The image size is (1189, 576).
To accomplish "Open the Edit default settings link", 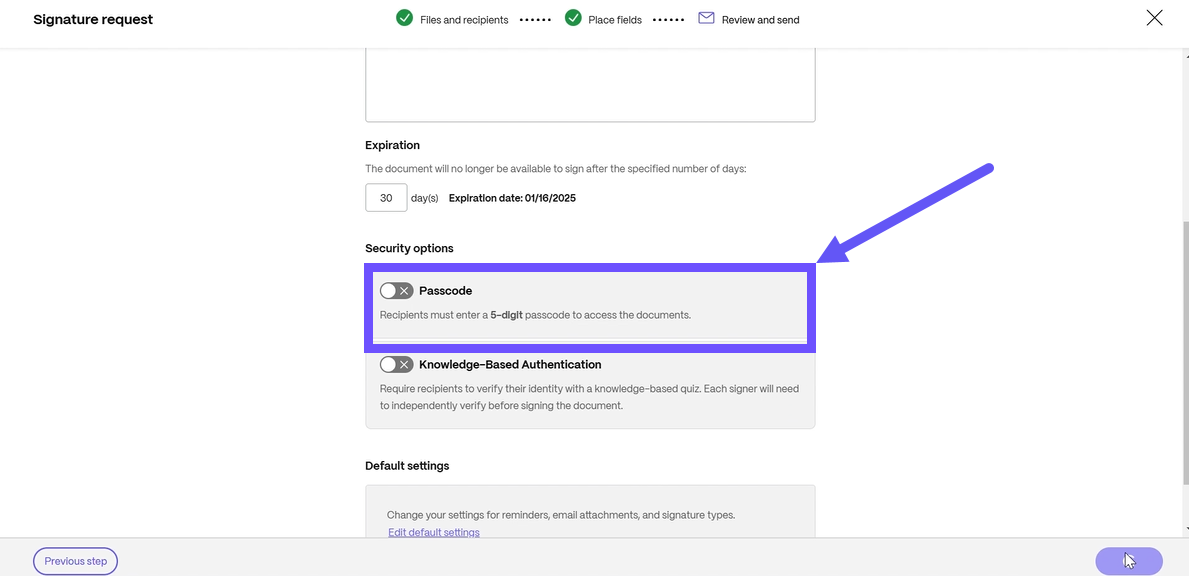I will (x=434, y=532).
